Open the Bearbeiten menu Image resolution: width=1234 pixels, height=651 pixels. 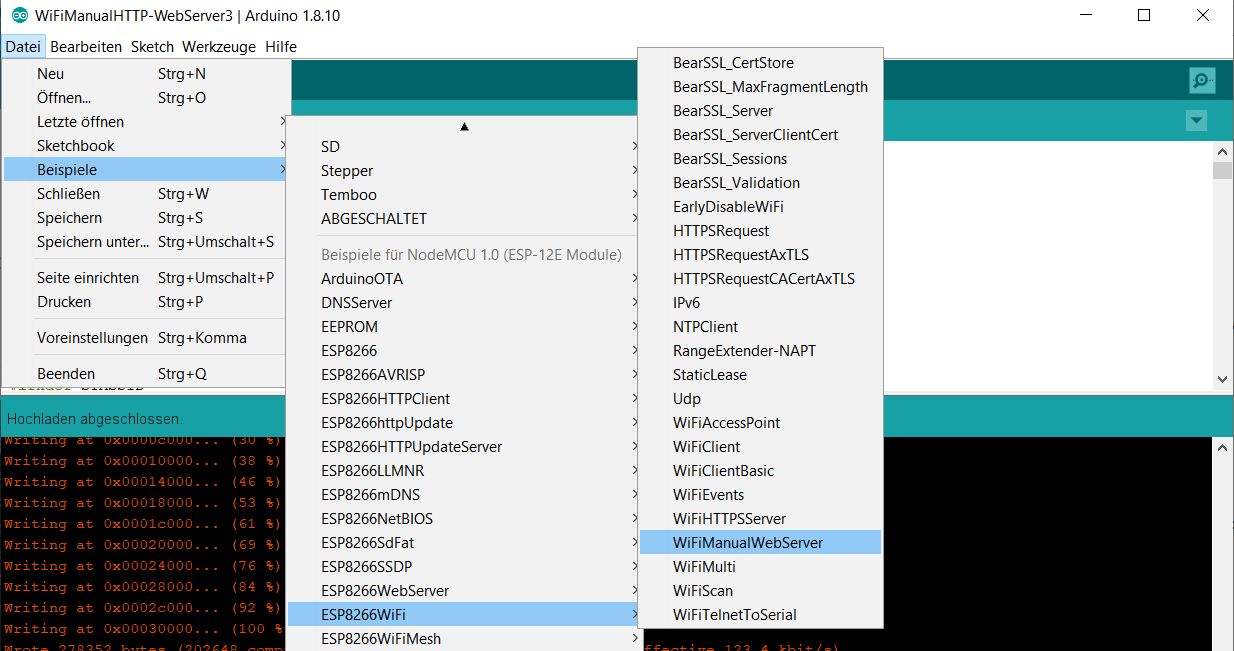pyautogui.click(x=86, y=46)
